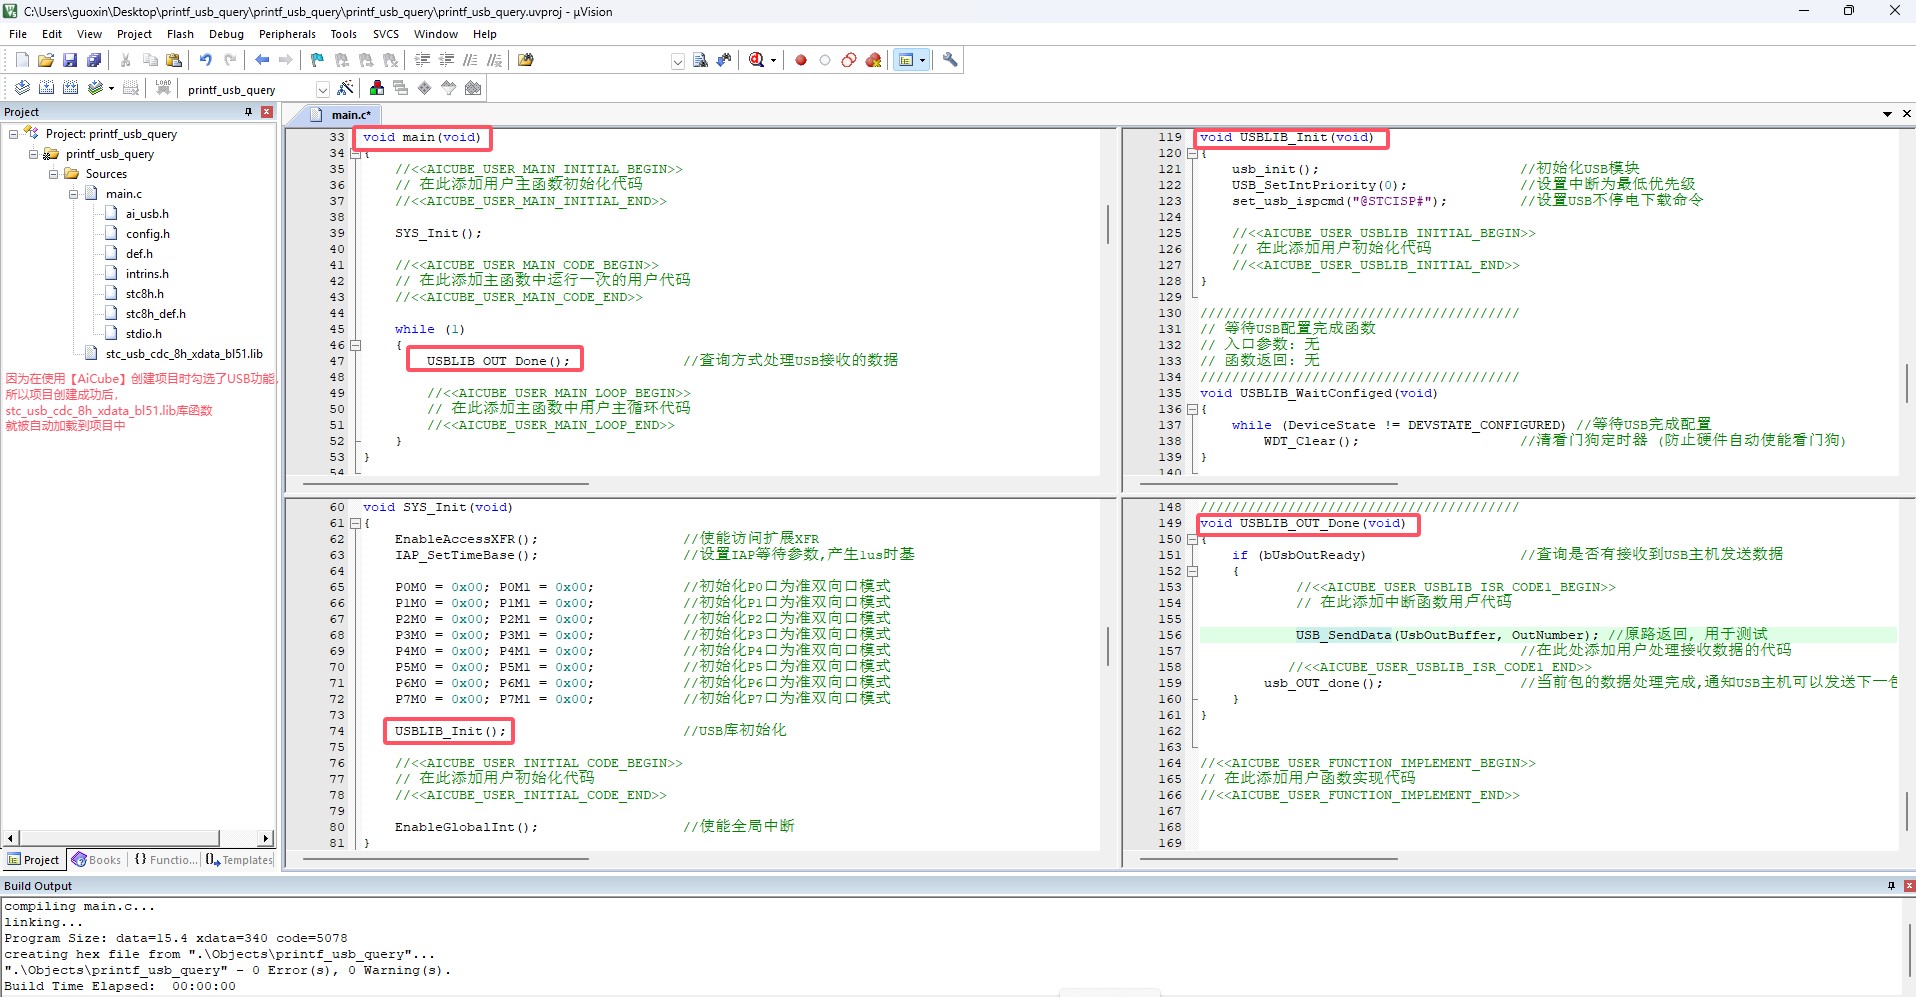
Task: Disable all breakpoints icon
Action: (849, 60)
